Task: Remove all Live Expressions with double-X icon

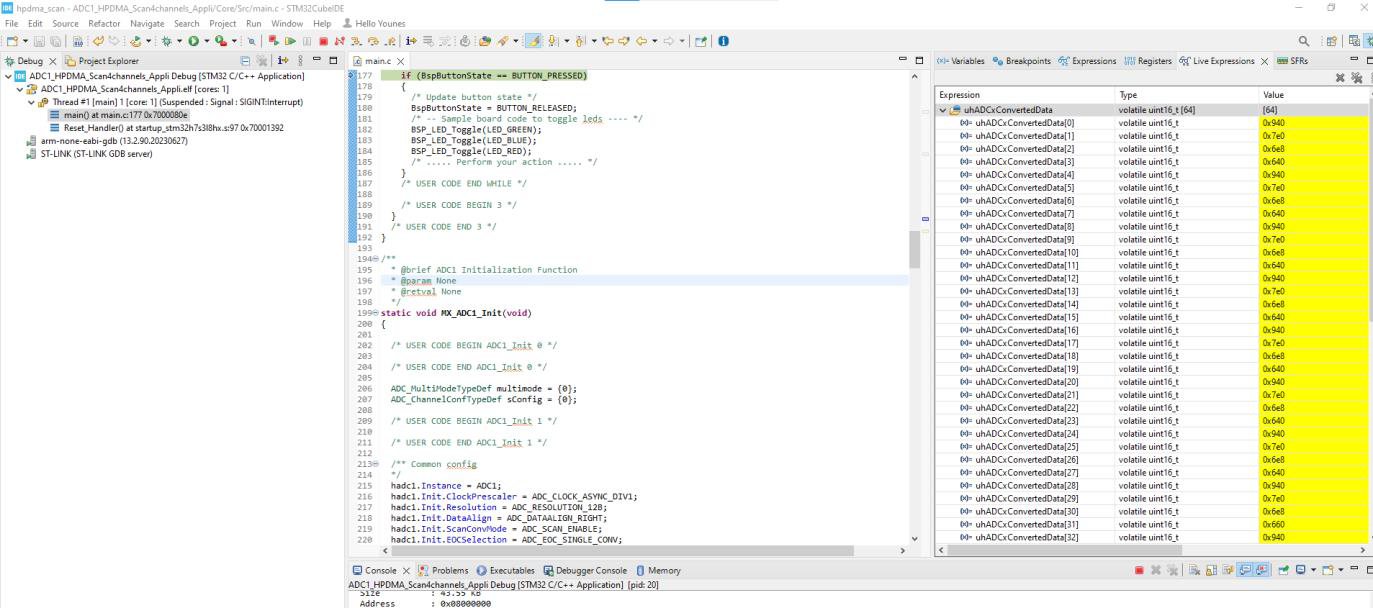Action: pos(1357,76)
